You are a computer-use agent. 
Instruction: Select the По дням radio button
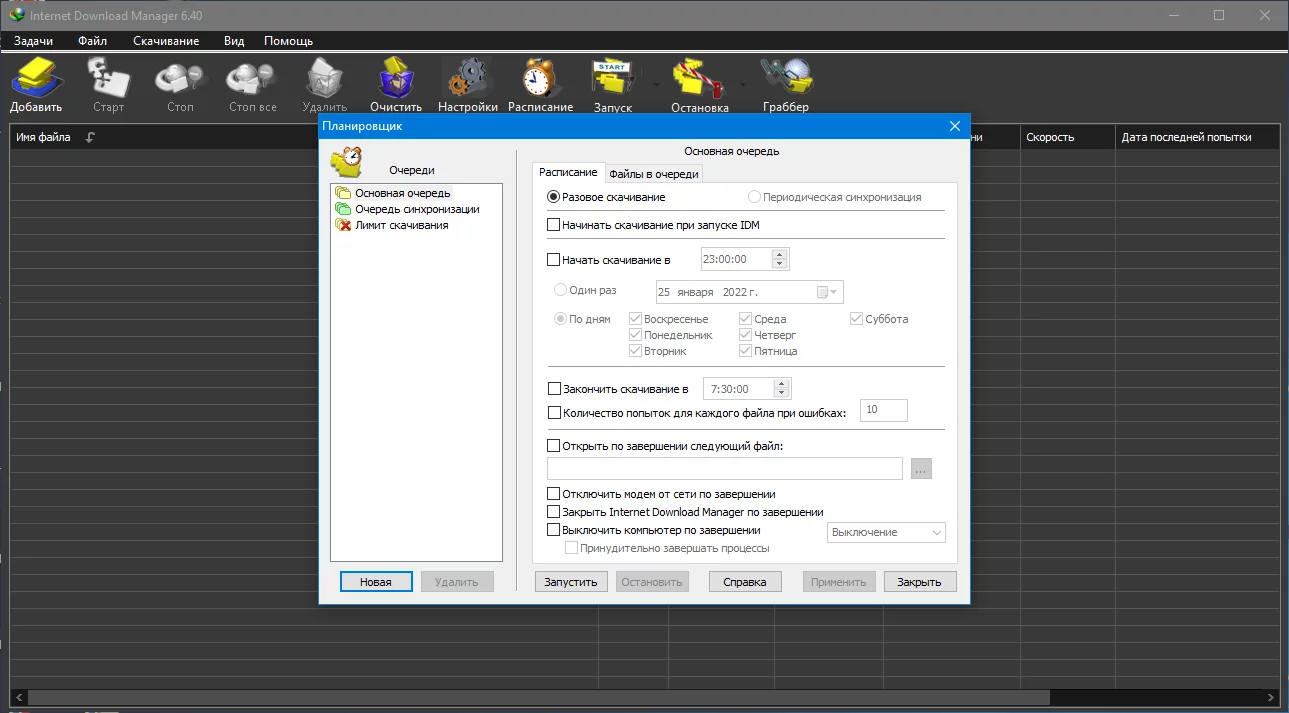coord(560,319)
